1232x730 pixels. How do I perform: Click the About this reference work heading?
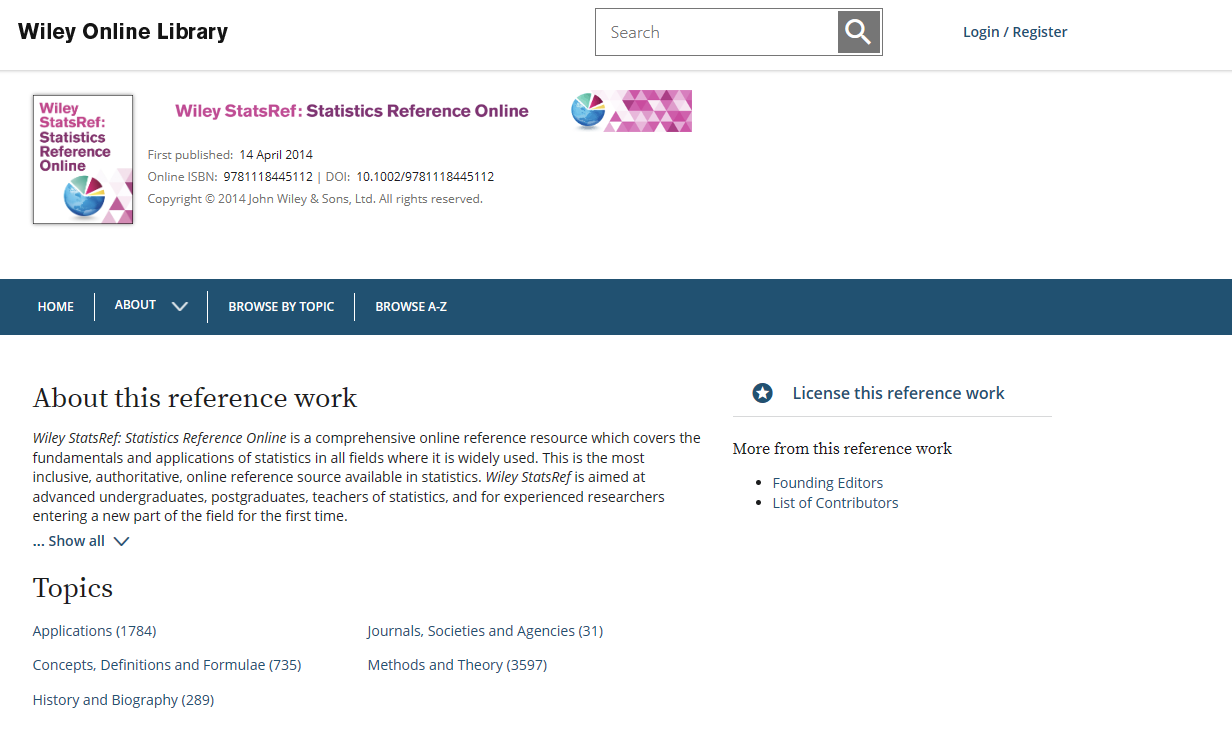[195, 398]
